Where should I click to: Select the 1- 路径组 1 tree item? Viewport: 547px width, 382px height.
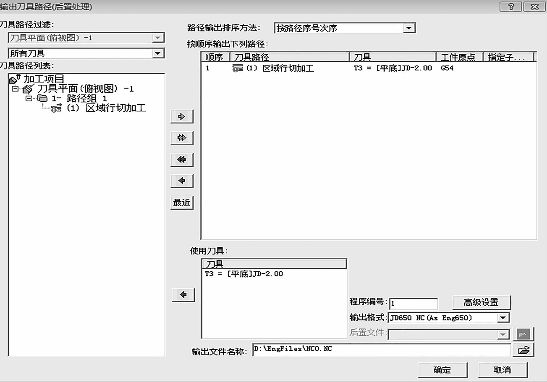pos(79,98)
